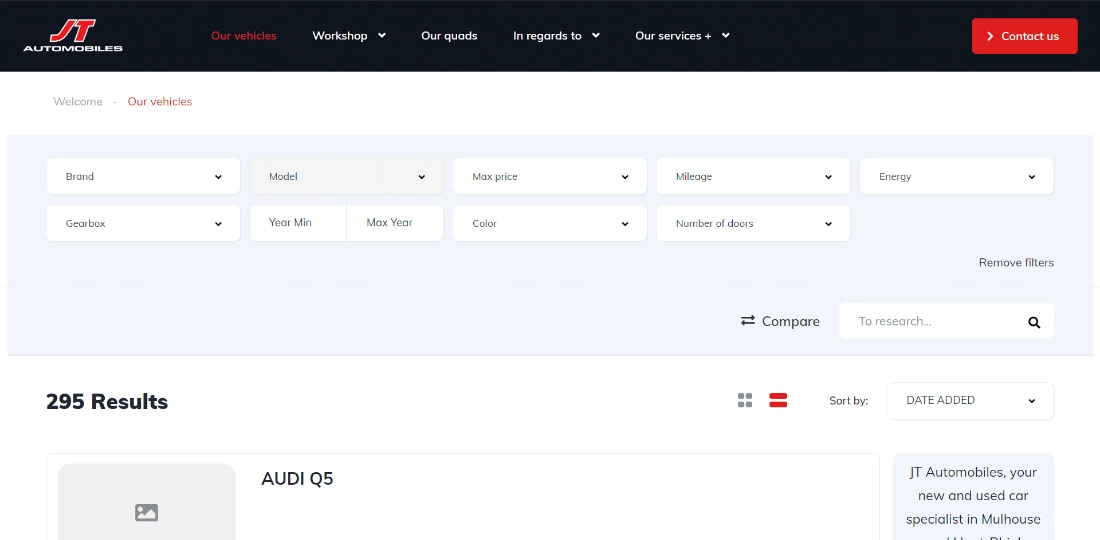Click the Compare arrows icon
This screenshot has height=540, width=1100.
747,321
